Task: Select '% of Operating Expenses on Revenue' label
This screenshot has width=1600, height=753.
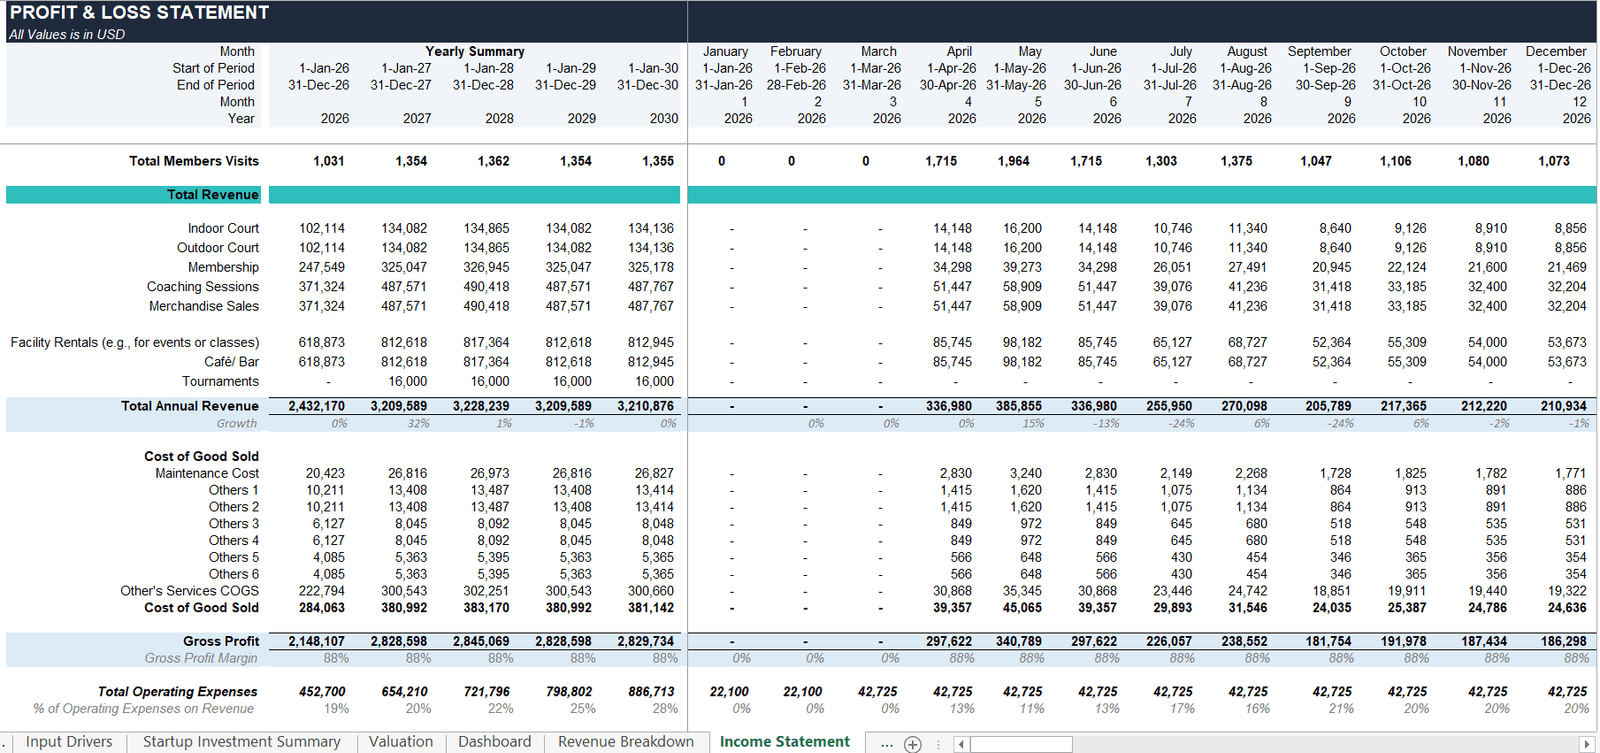Action: point(144,709)
